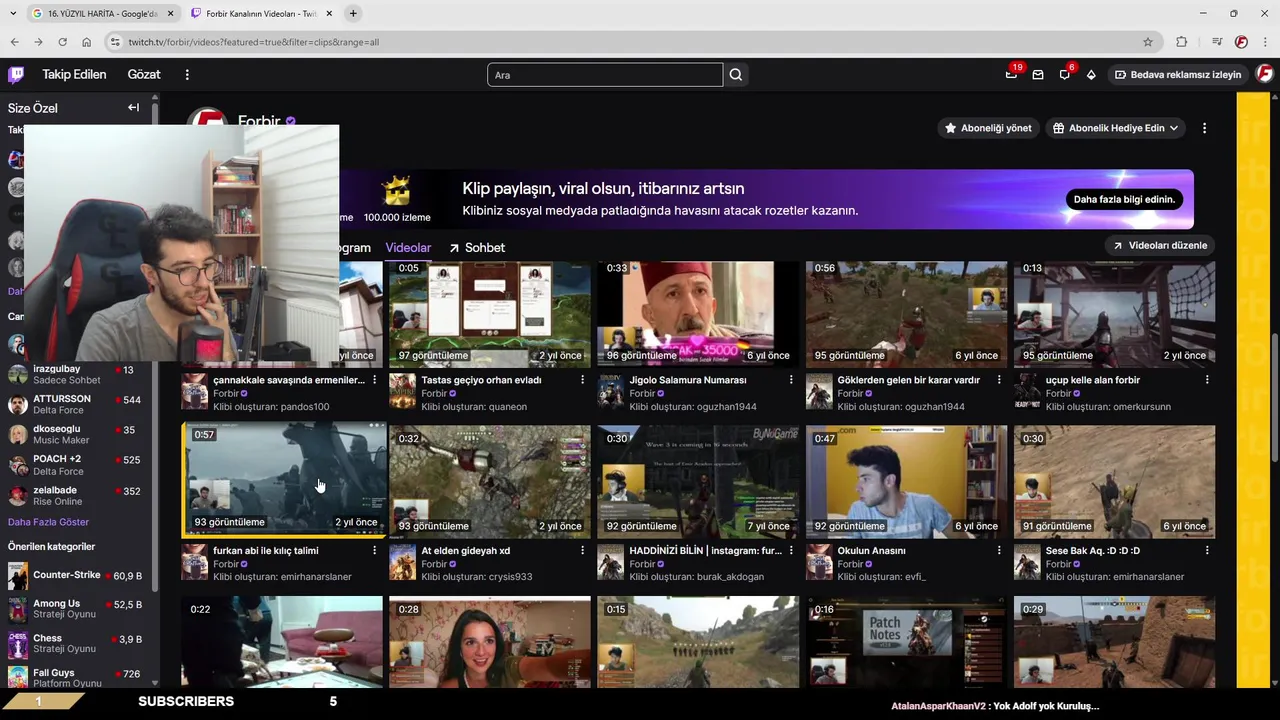
Task: Expand followed channels with Daha Fazla Göster
Action: tap(48, 522)
